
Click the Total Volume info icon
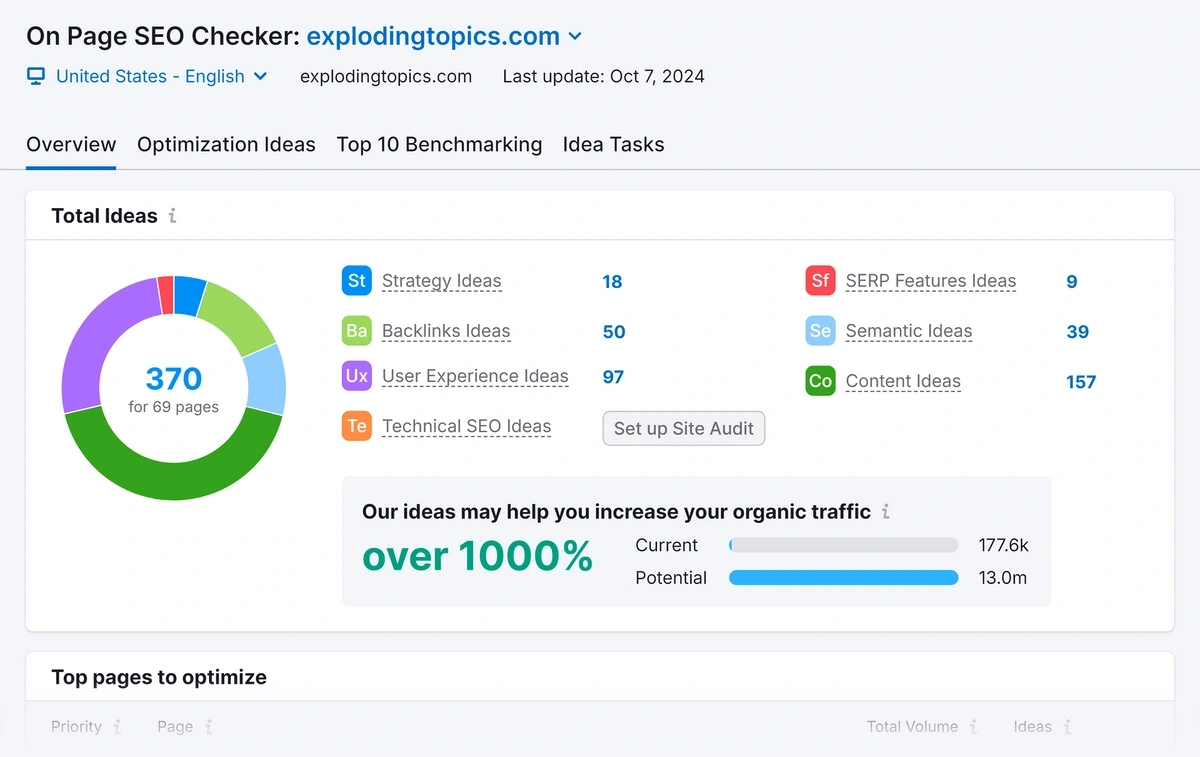coord(973,727)
